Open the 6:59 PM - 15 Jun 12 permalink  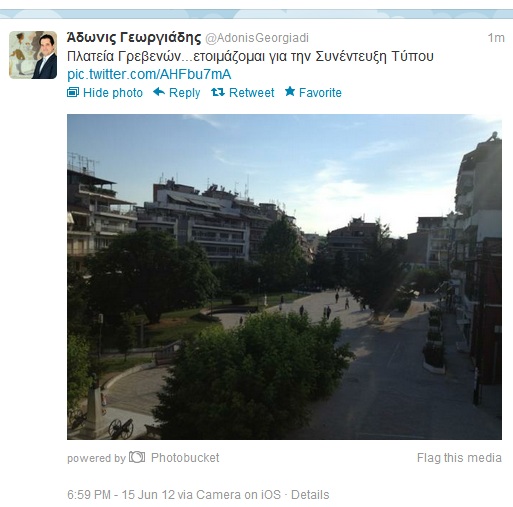(121, 495)
